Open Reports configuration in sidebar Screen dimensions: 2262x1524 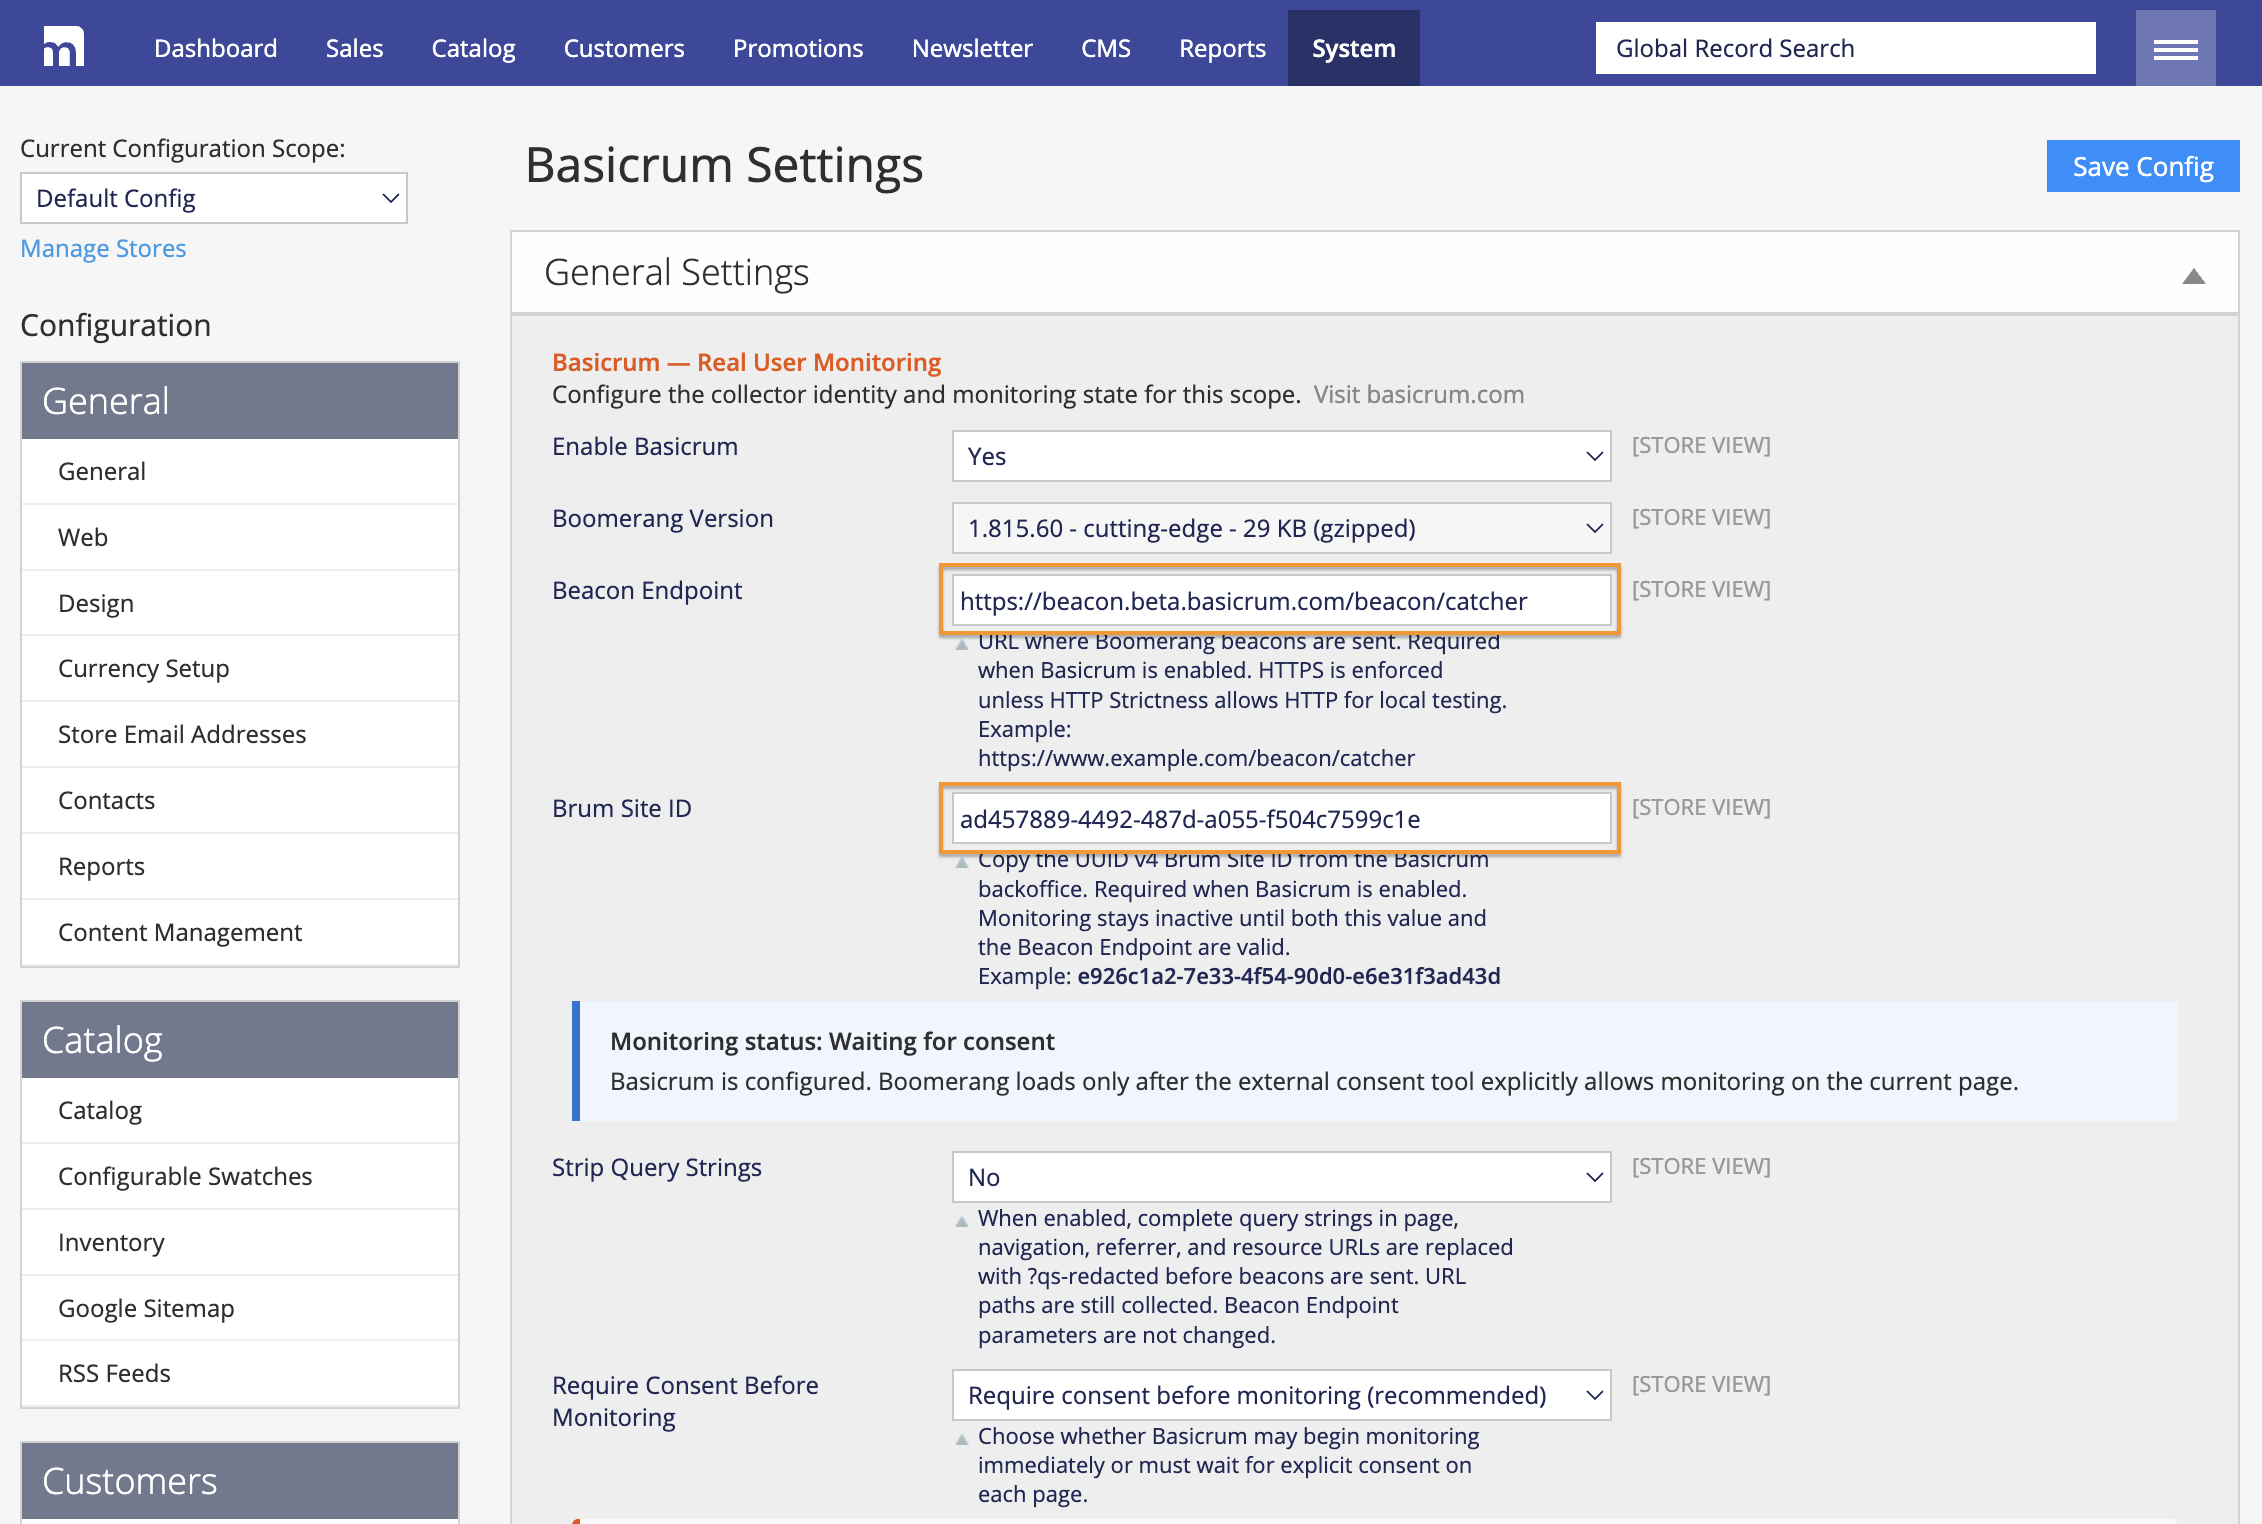(240, 866)
